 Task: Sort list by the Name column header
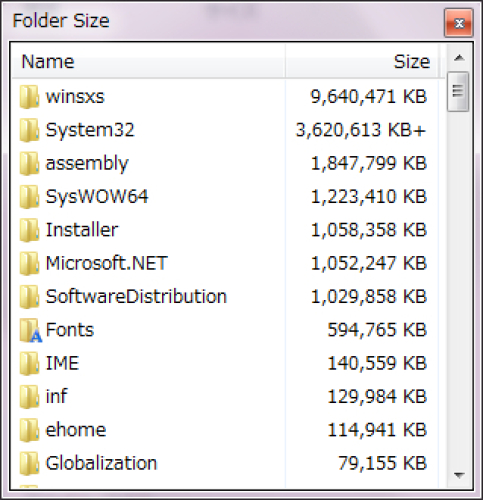[x=149, y=62]
